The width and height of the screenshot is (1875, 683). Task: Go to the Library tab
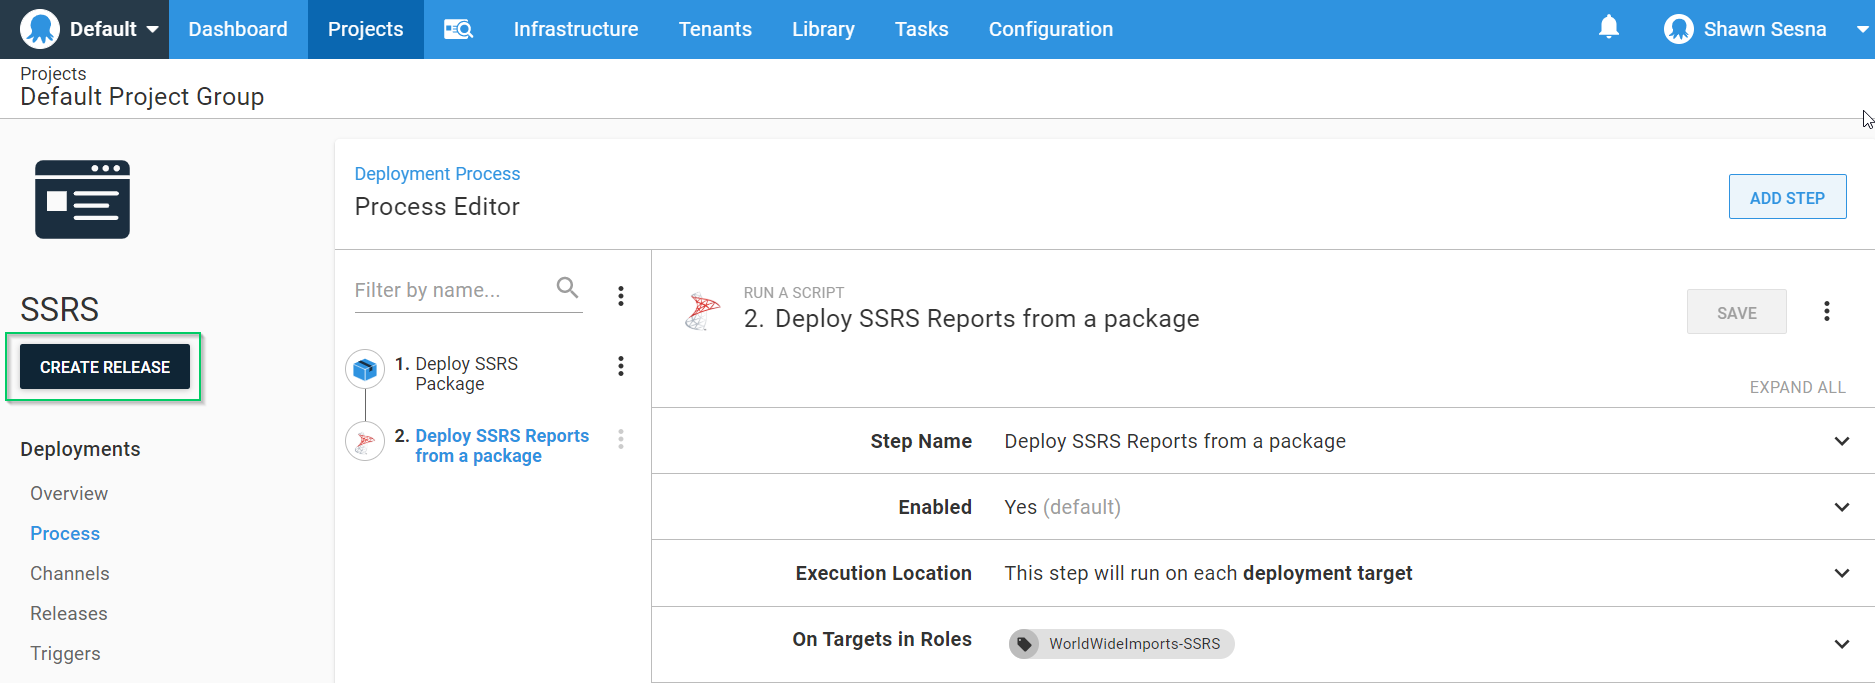(822, 29)
